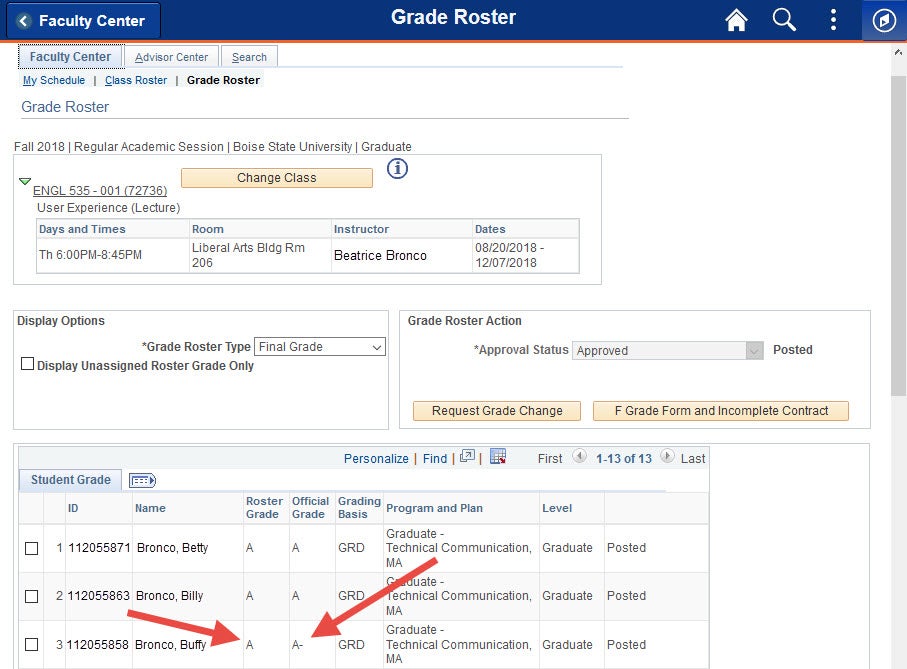Click student ID 112055858
Viewport: 907px width, 669px height.
[98, 645]
